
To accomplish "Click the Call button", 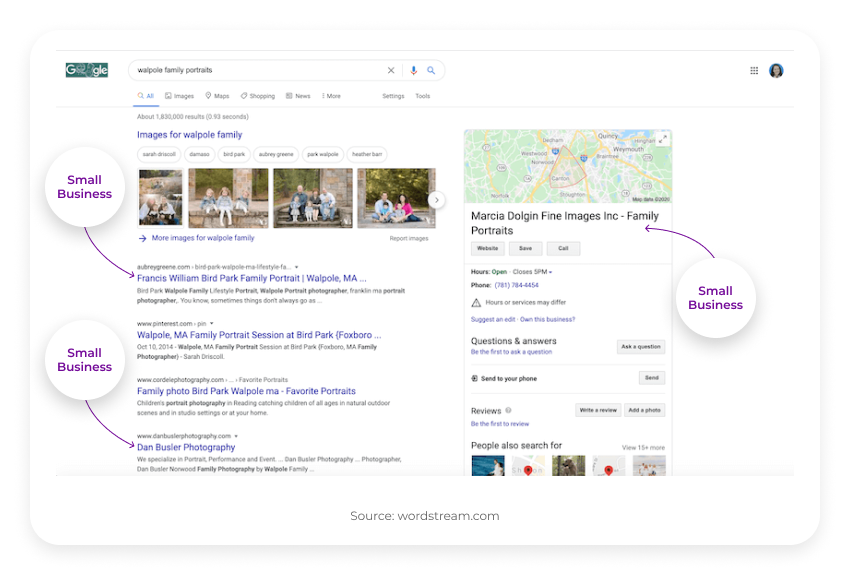I will (563, 248).
